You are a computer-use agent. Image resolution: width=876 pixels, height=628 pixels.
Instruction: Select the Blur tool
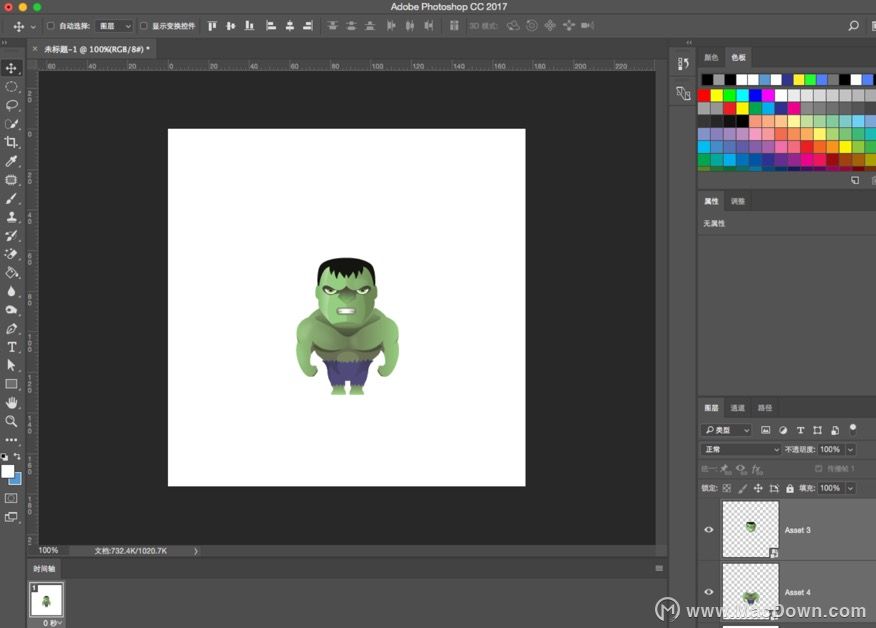pyautogui.click(x=11, y=291)
